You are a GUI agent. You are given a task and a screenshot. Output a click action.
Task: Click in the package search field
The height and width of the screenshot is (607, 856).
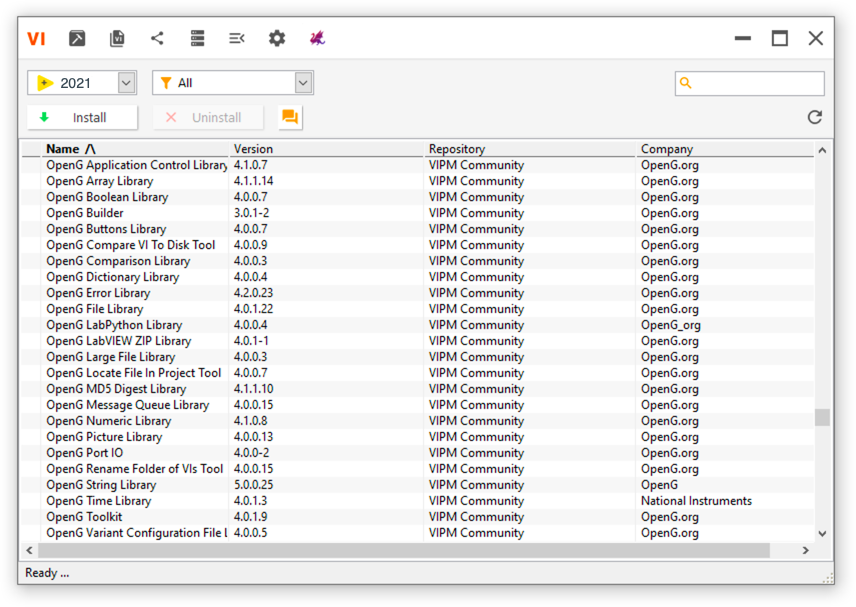click(x=758, y=83)
